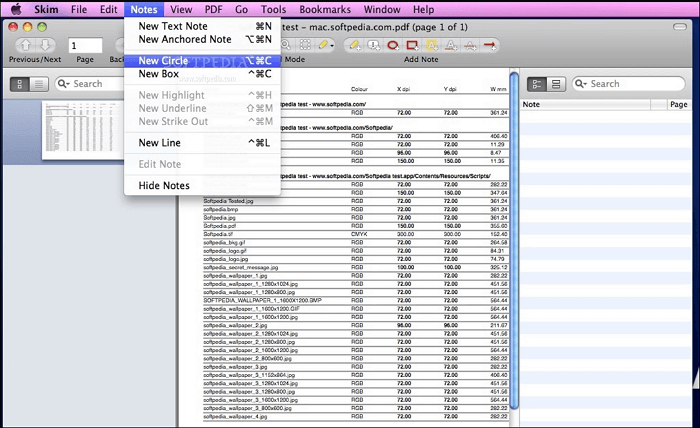The height and width of the screenshot is (428, 700).
Task: Select Hide Notes menu entry
Action: click(x=164, y=185)
